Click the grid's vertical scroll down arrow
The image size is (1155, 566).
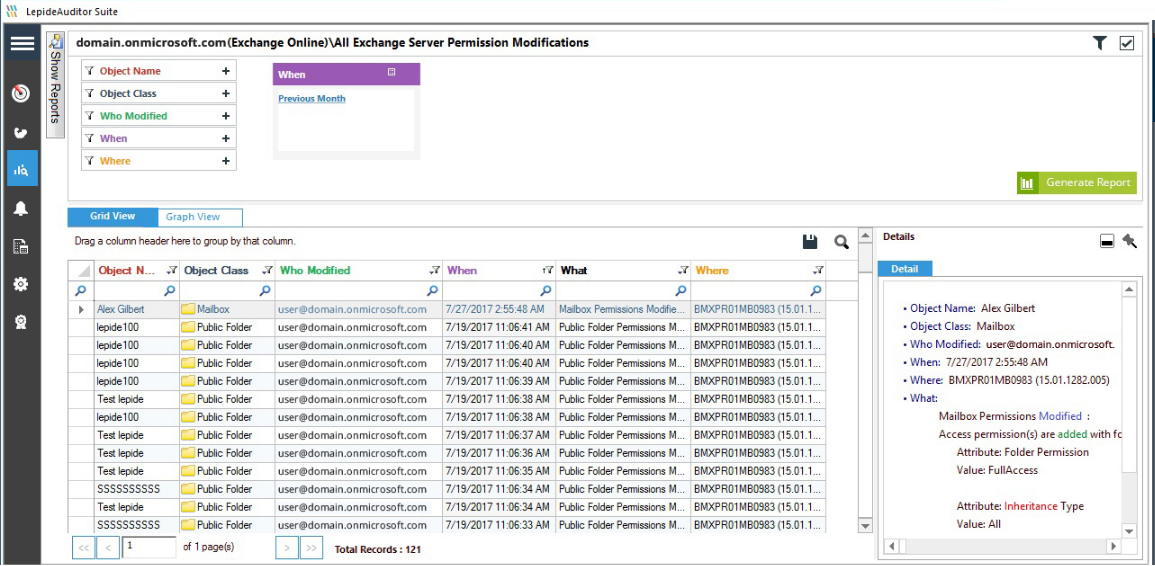pyautogui.click(x=865, y=525)
